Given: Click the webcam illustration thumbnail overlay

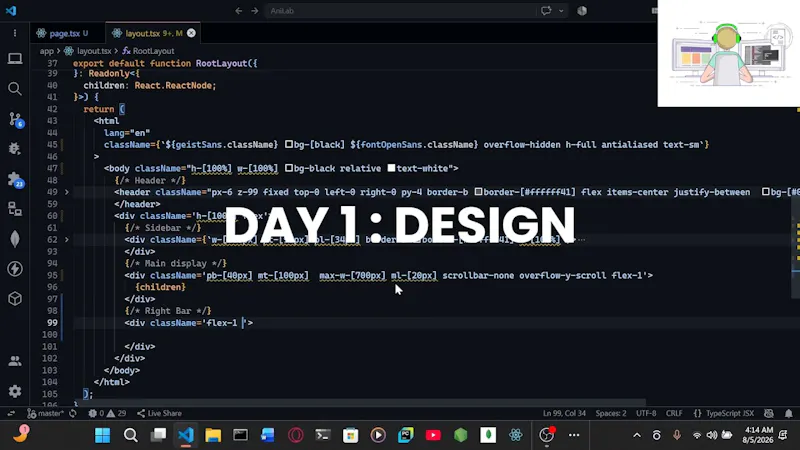Looking at the screenshot, I should coord(729,53).
